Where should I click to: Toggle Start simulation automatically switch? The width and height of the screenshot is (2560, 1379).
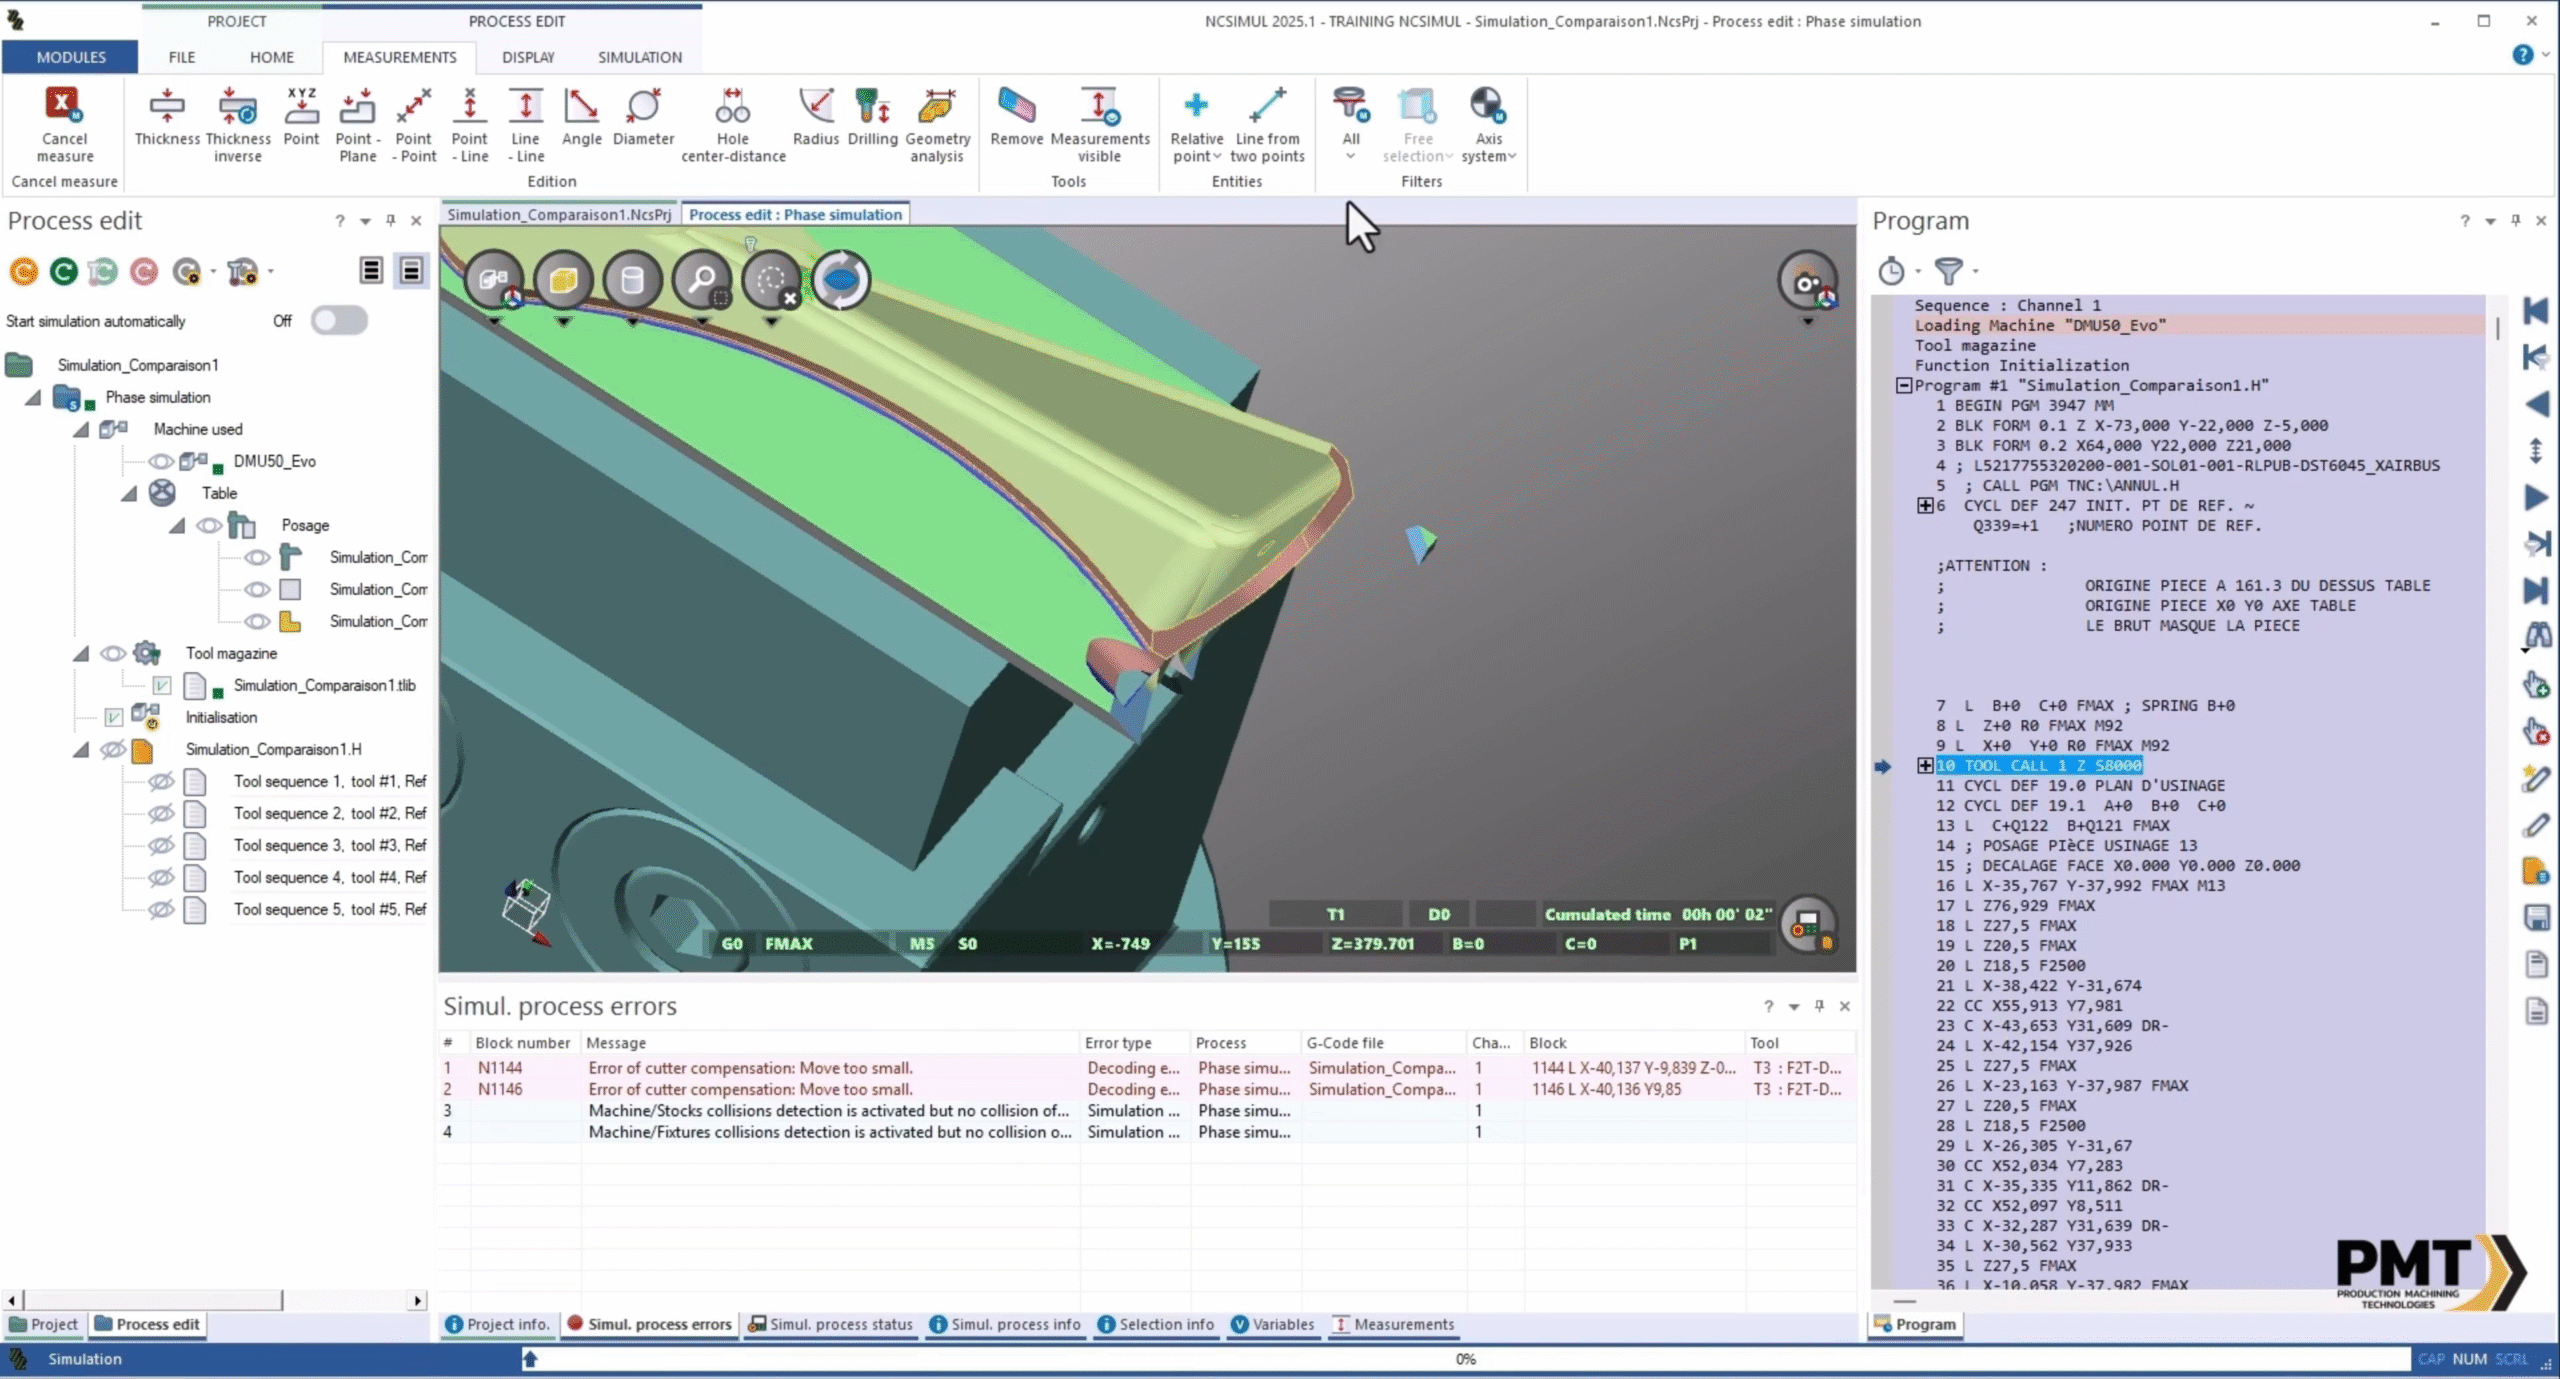[x=339, y=321]
